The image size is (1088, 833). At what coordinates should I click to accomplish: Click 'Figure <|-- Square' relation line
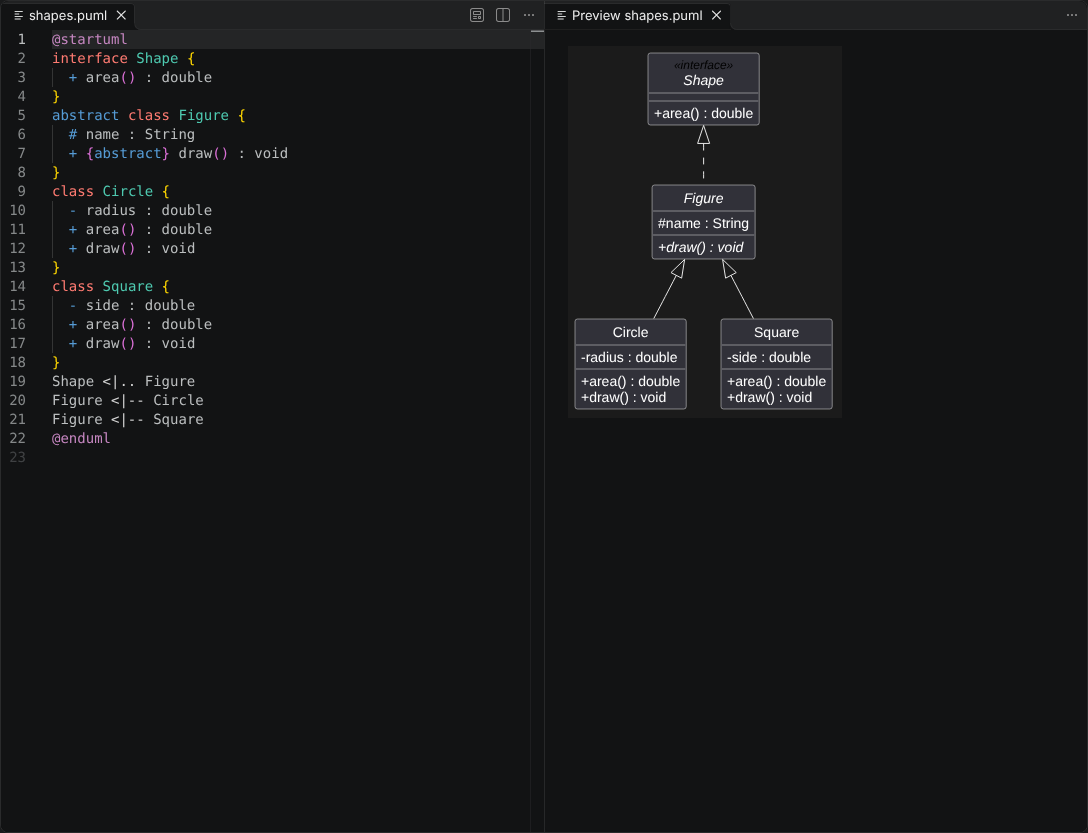[128, 419]
